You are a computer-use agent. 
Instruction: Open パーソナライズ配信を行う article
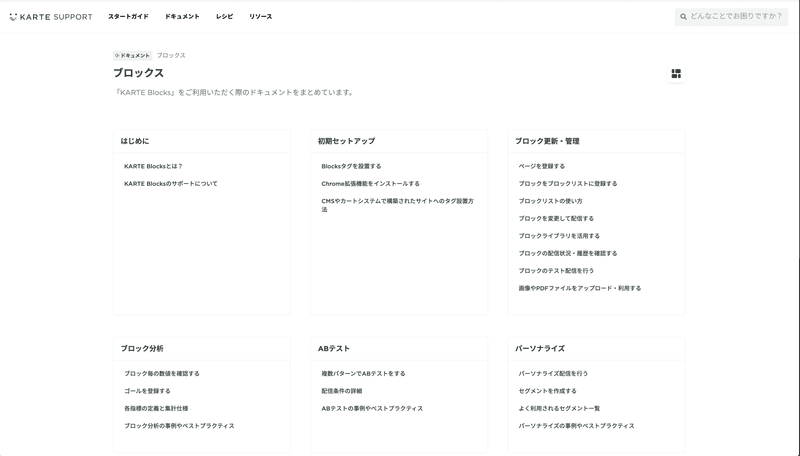tap(553, 373)
